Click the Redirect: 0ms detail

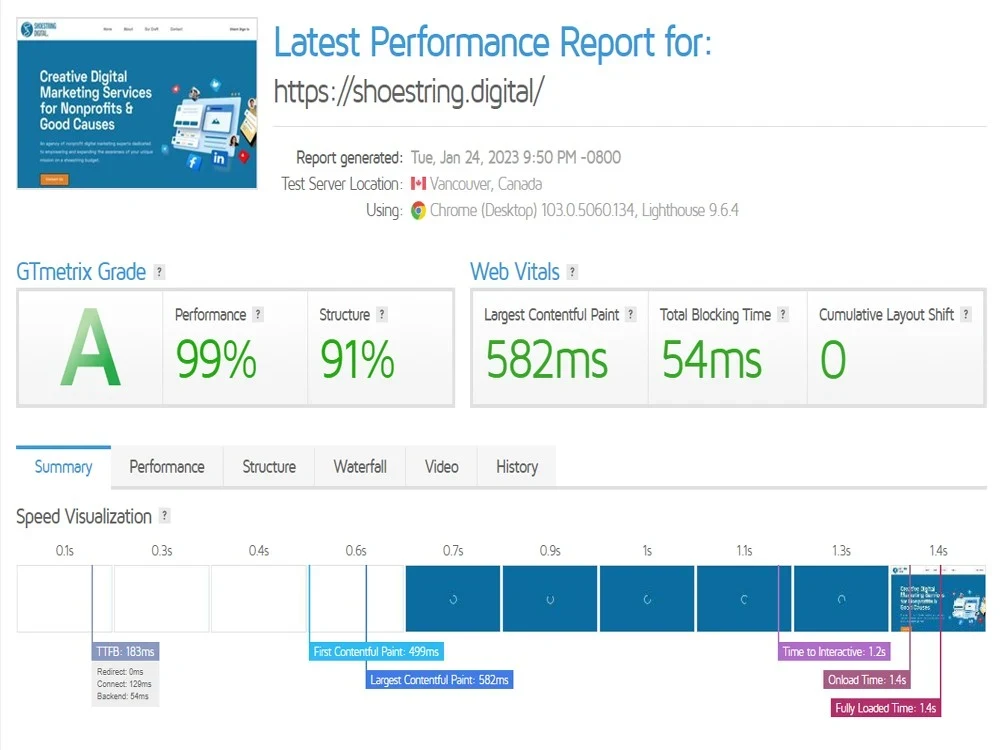[120, 672]
